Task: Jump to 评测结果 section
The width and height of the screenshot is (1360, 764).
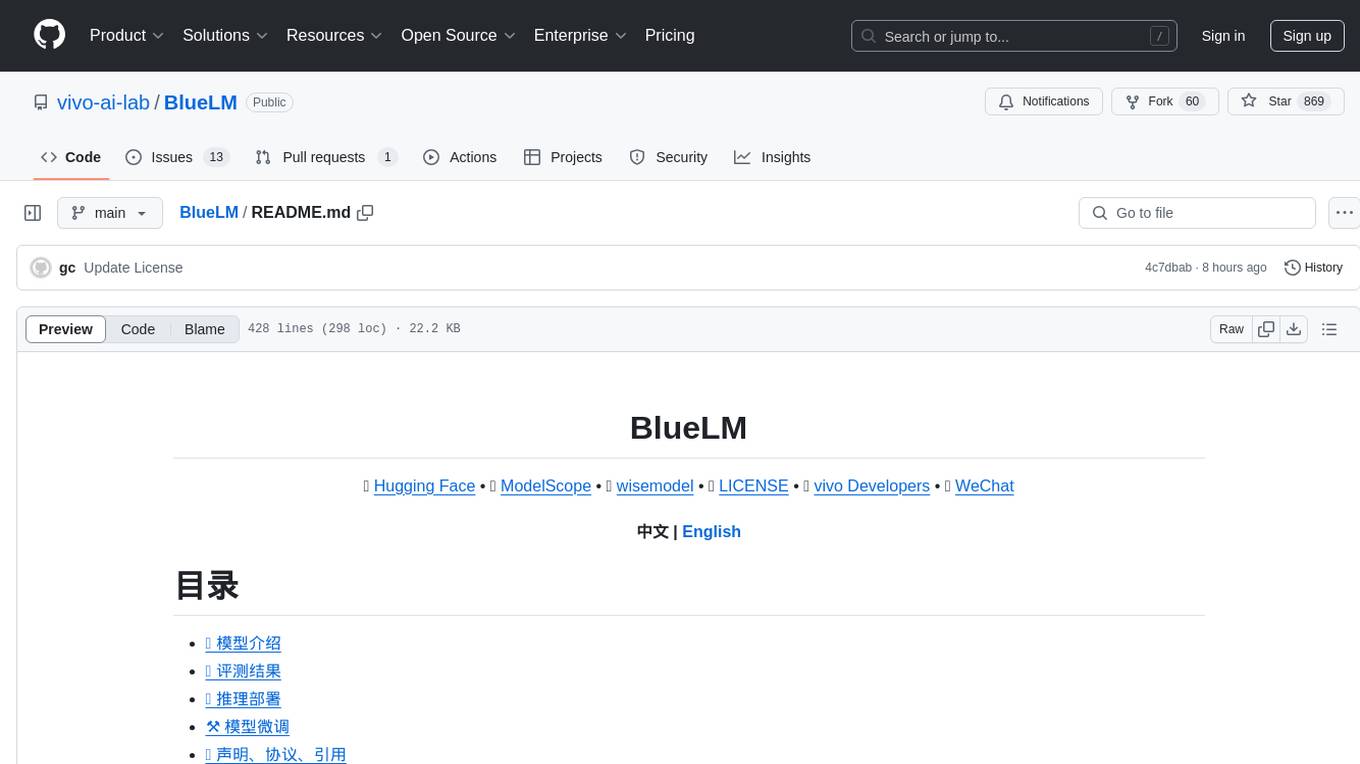Action: point(243,671)
